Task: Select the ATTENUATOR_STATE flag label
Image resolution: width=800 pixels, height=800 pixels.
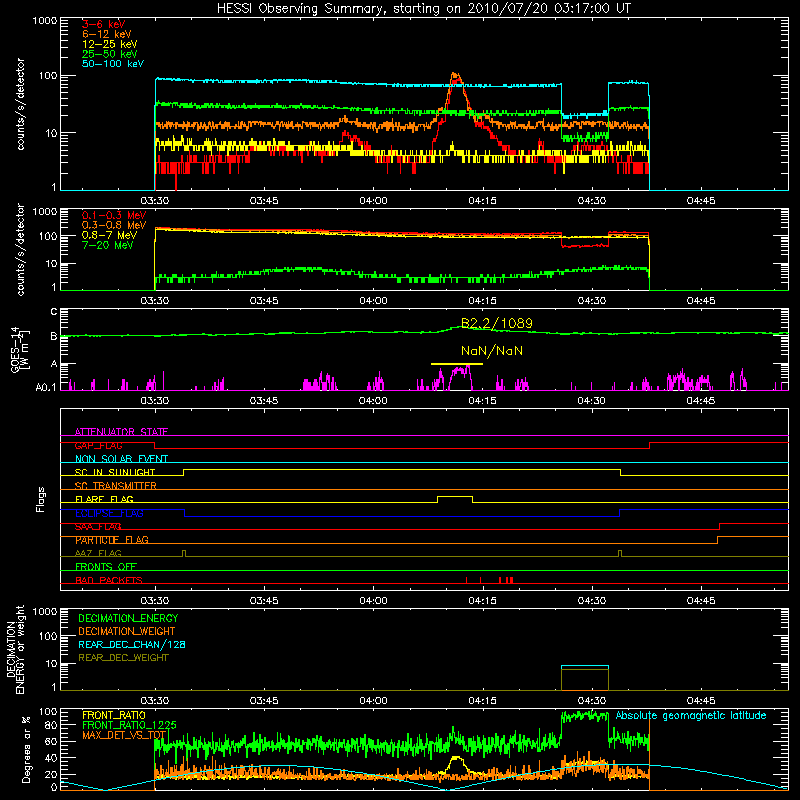Action: pyautogui.click(x=121, y=432)
